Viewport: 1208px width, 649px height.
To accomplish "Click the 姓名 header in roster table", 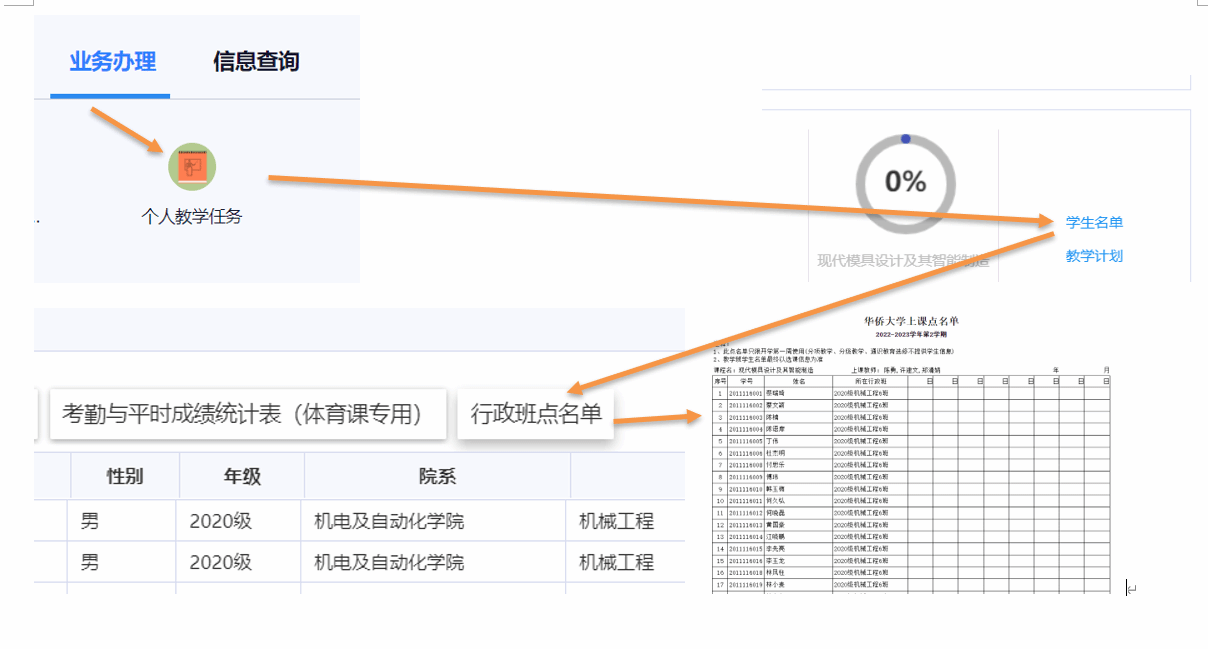I will pyautogui.click(x=799, y=381).
